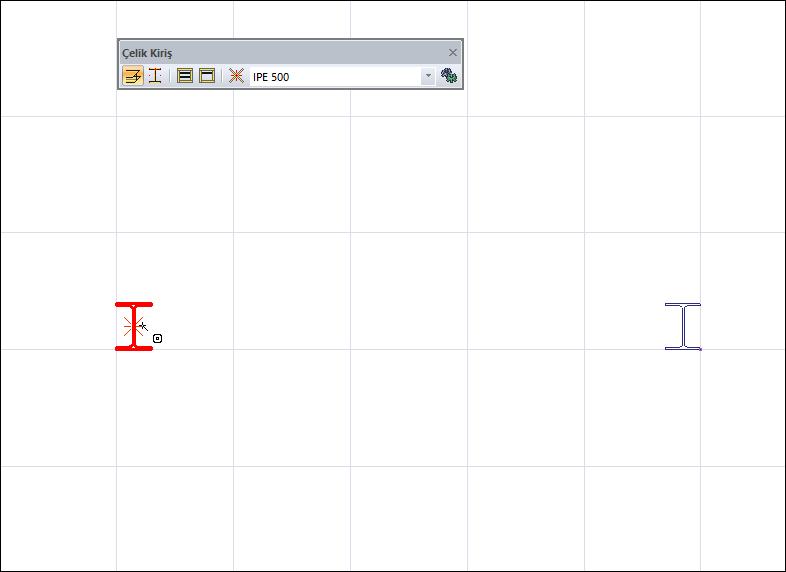Click the I-section beam icon in toolbar
Viewport: 786px width, 572px height.
click(155, 76)
